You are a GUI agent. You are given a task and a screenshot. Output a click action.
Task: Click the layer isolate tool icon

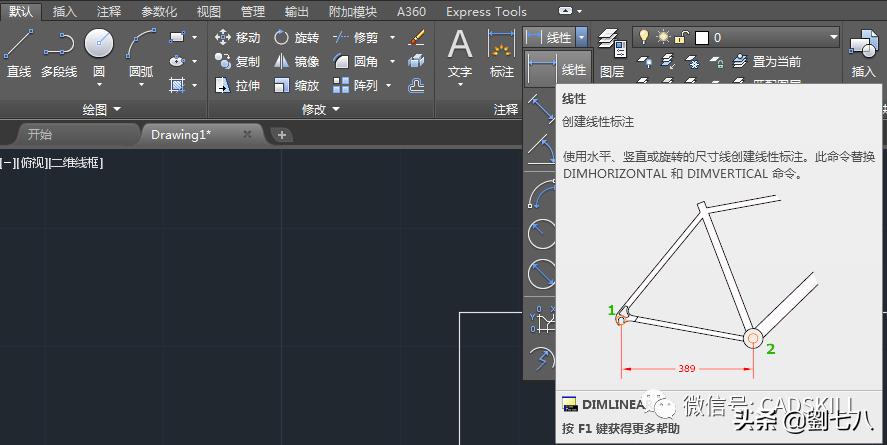pos(668,62)
